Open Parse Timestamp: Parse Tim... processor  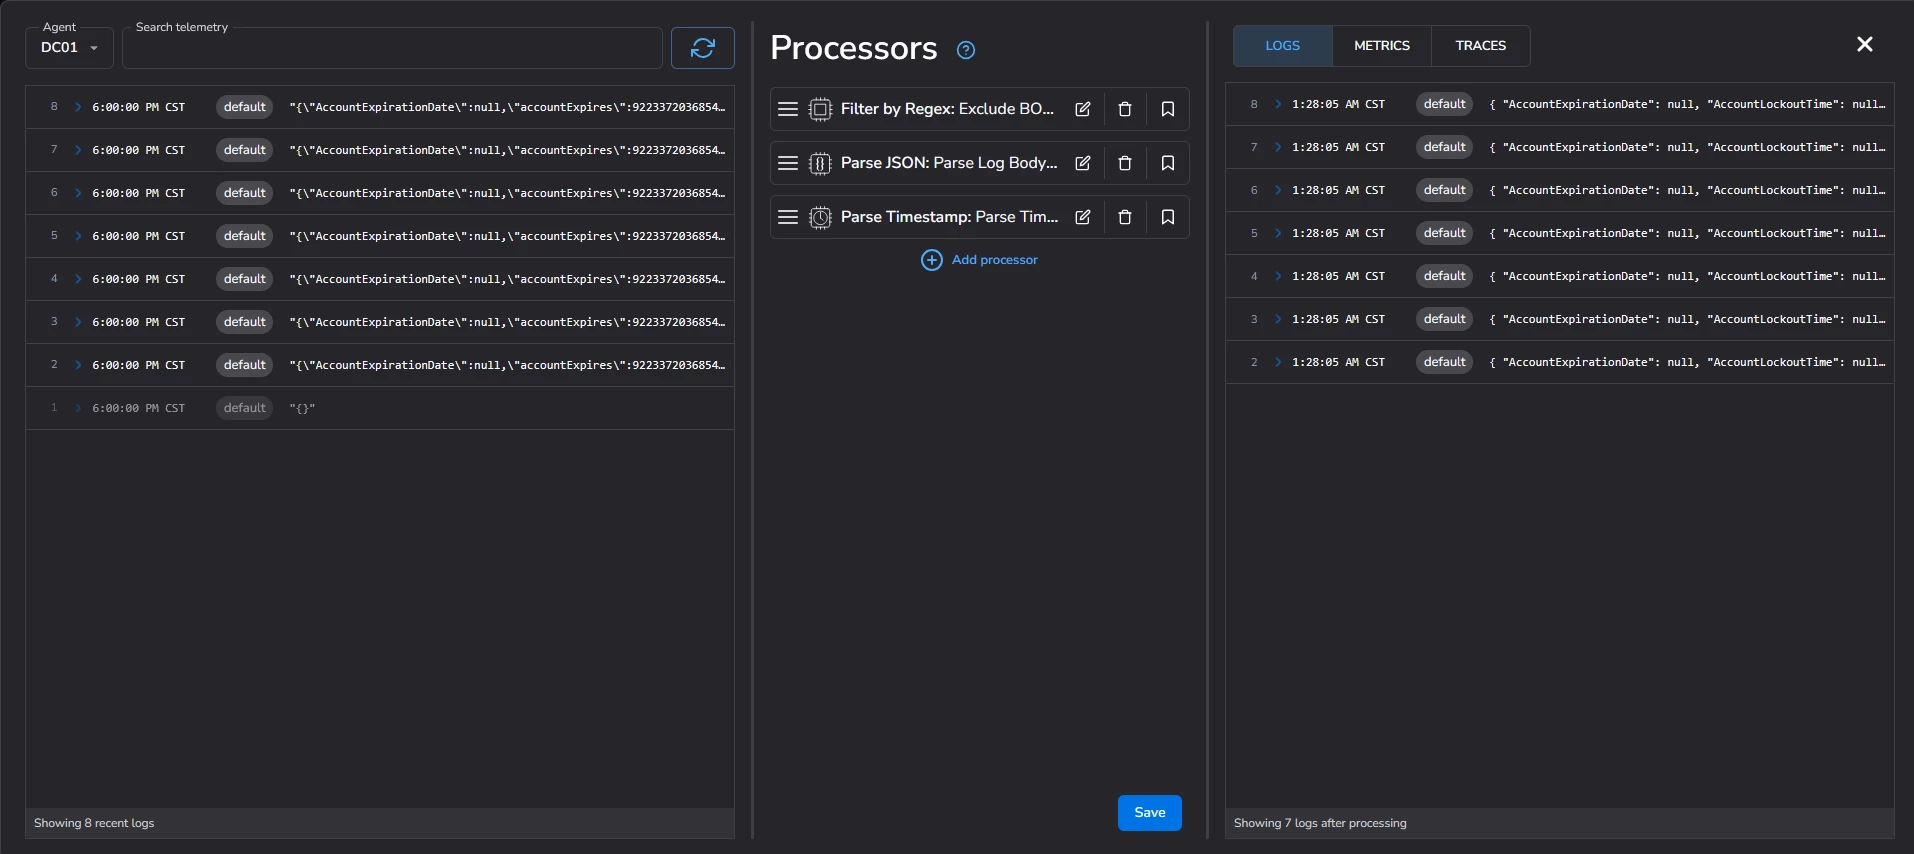(x=949, y=217)
